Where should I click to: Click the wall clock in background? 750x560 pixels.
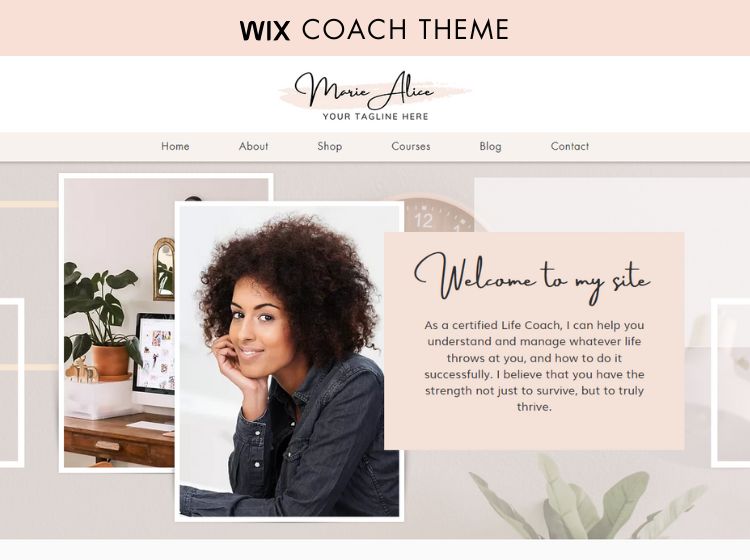tap(435, 214)
